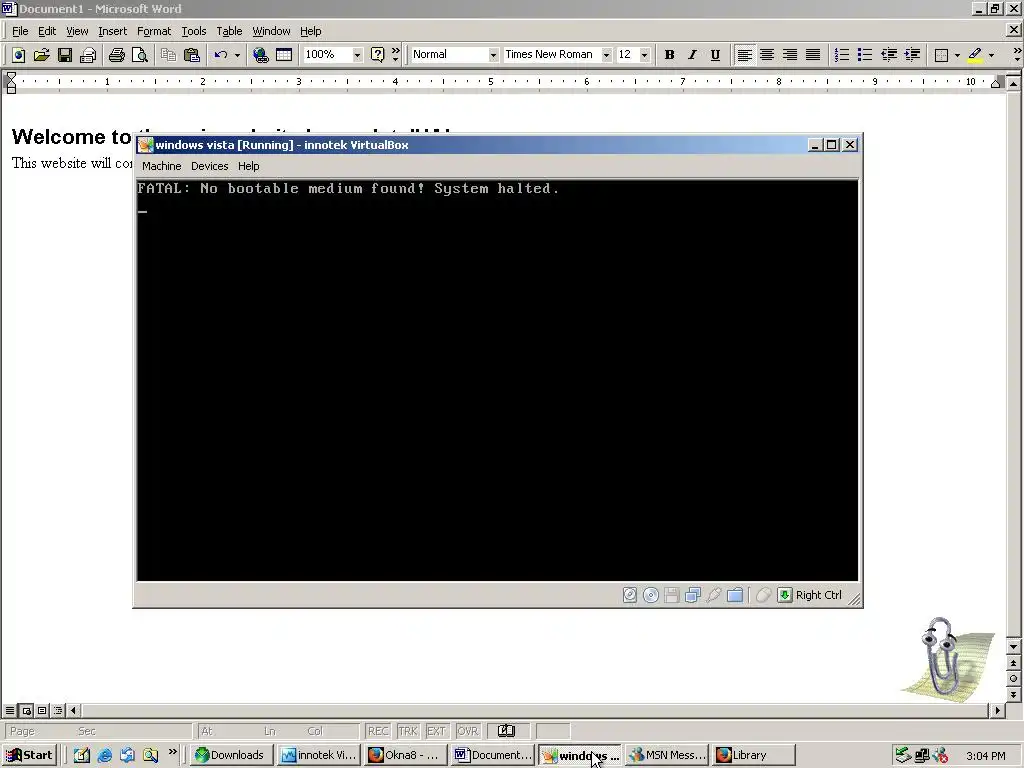Image resolution: width=1024 pixels, height=768 pixels.
Task: Click the Word horizontal scrollbar right arrow
Action: (x=997, y=710)
